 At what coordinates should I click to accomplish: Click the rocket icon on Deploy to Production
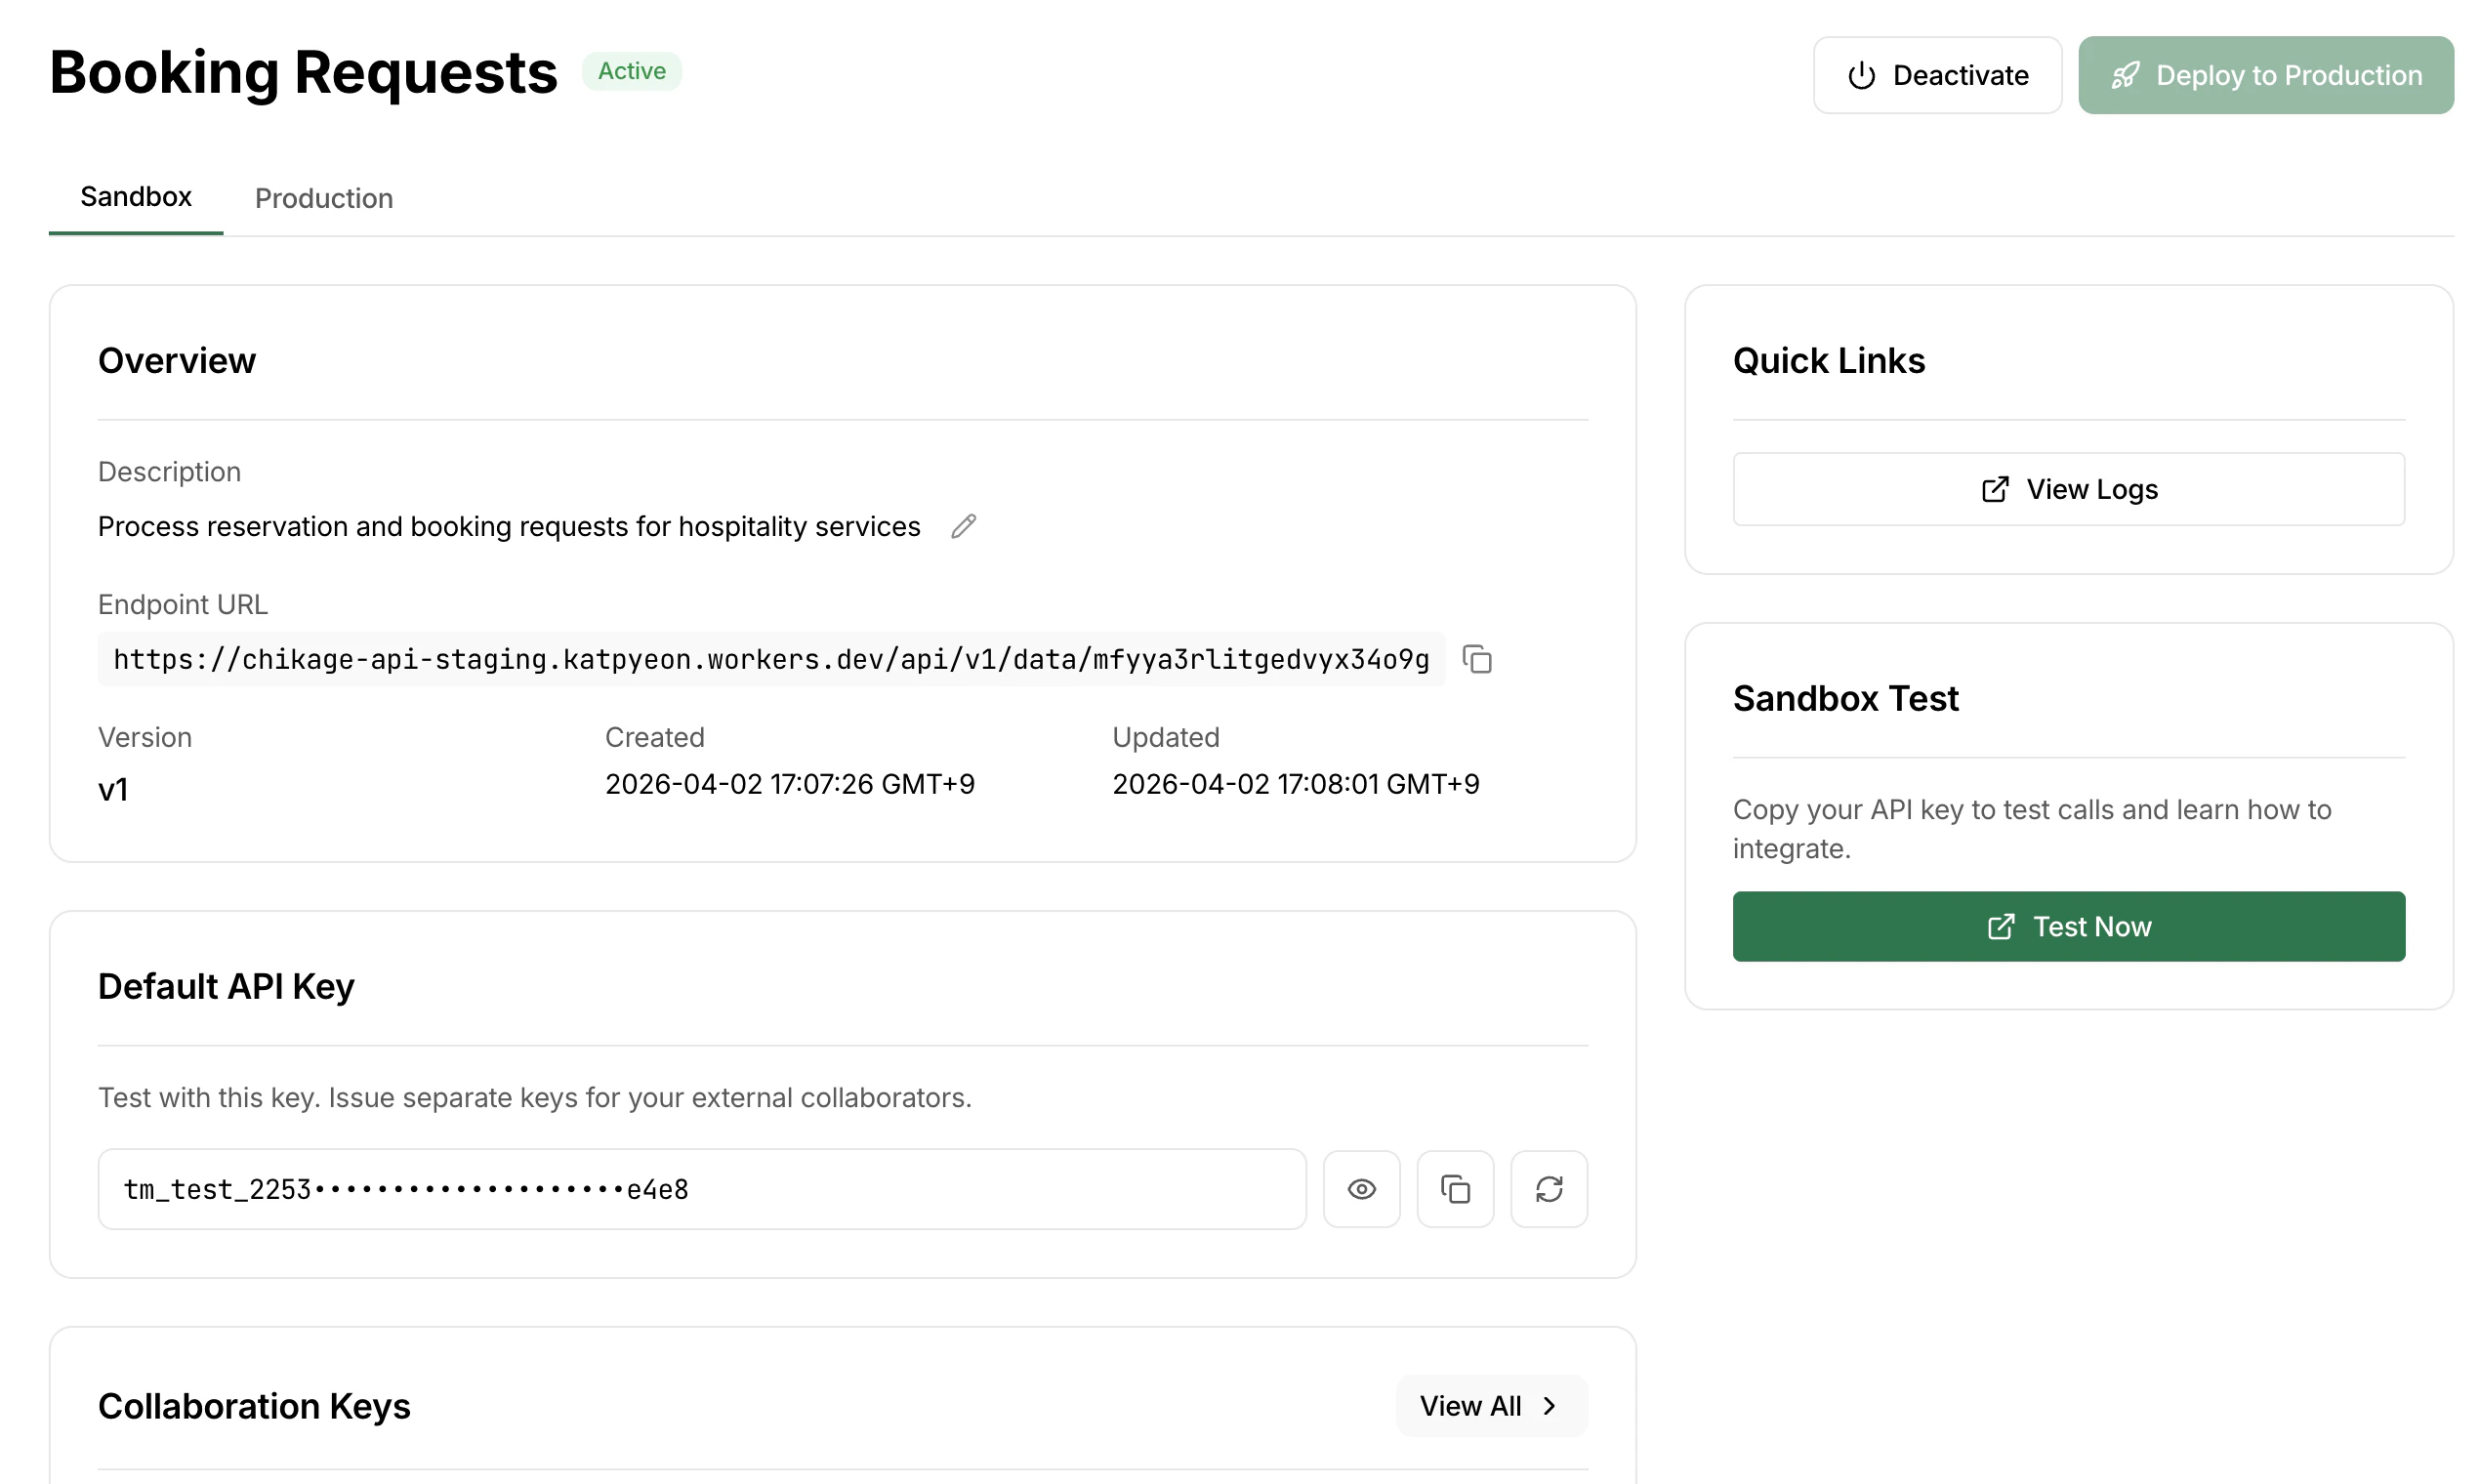[x=2126, y=75]
